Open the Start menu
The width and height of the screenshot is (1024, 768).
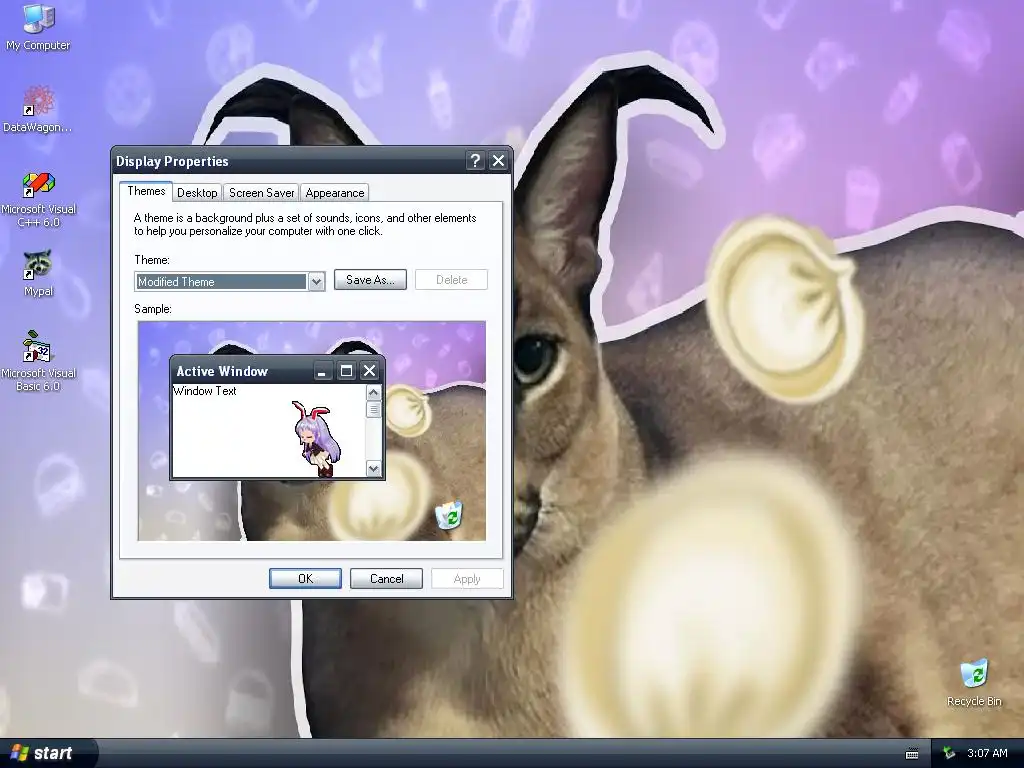[47, 753]
